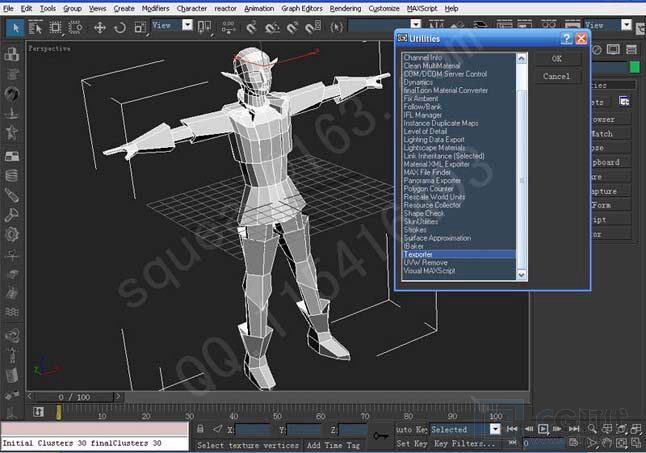The height and width of the screenshot is (453, 646).
Task: Select Level of Detail utility
Action: point(459,131)
